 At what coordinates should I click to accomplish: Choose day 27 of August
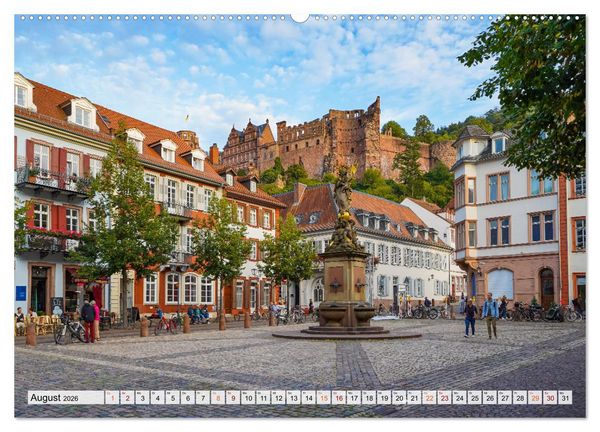coord(505,398)
